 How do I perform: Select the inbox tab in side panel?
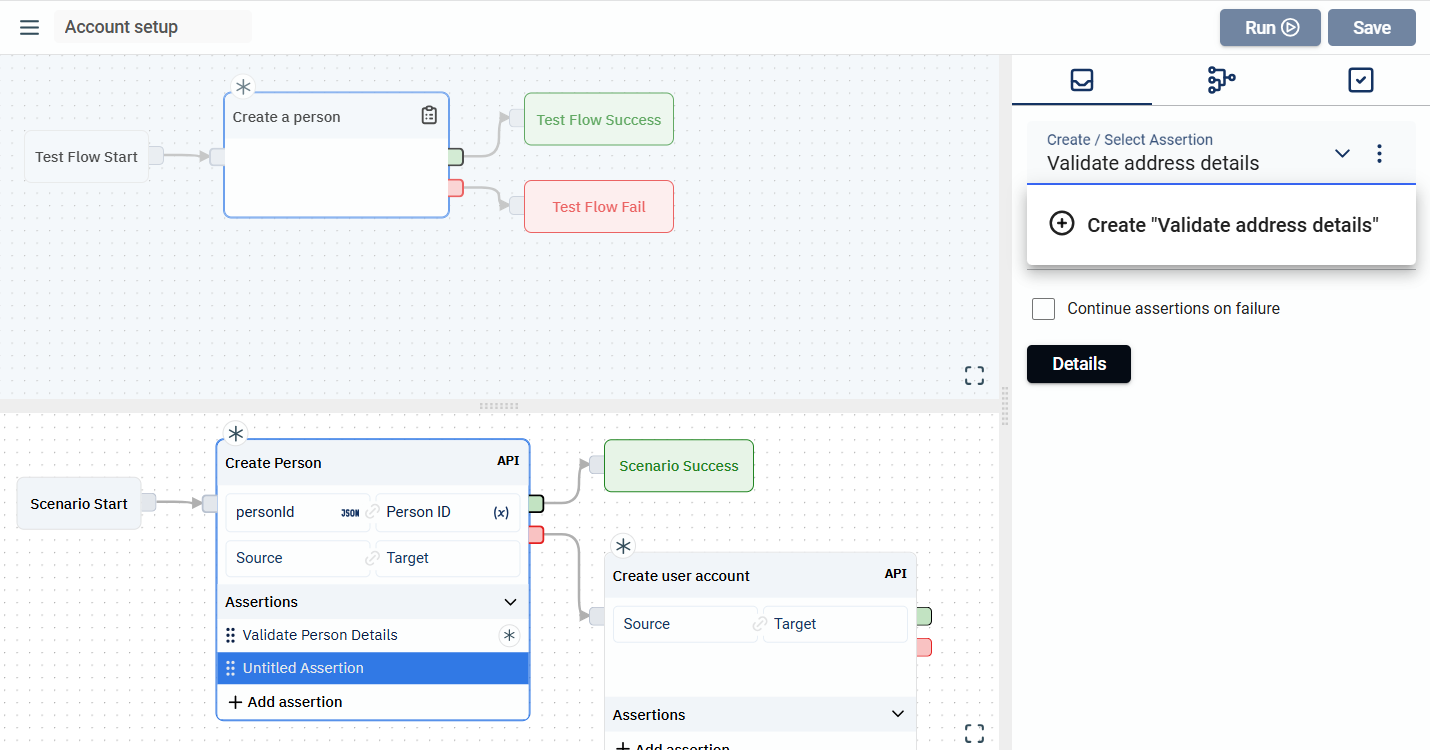1081,80
